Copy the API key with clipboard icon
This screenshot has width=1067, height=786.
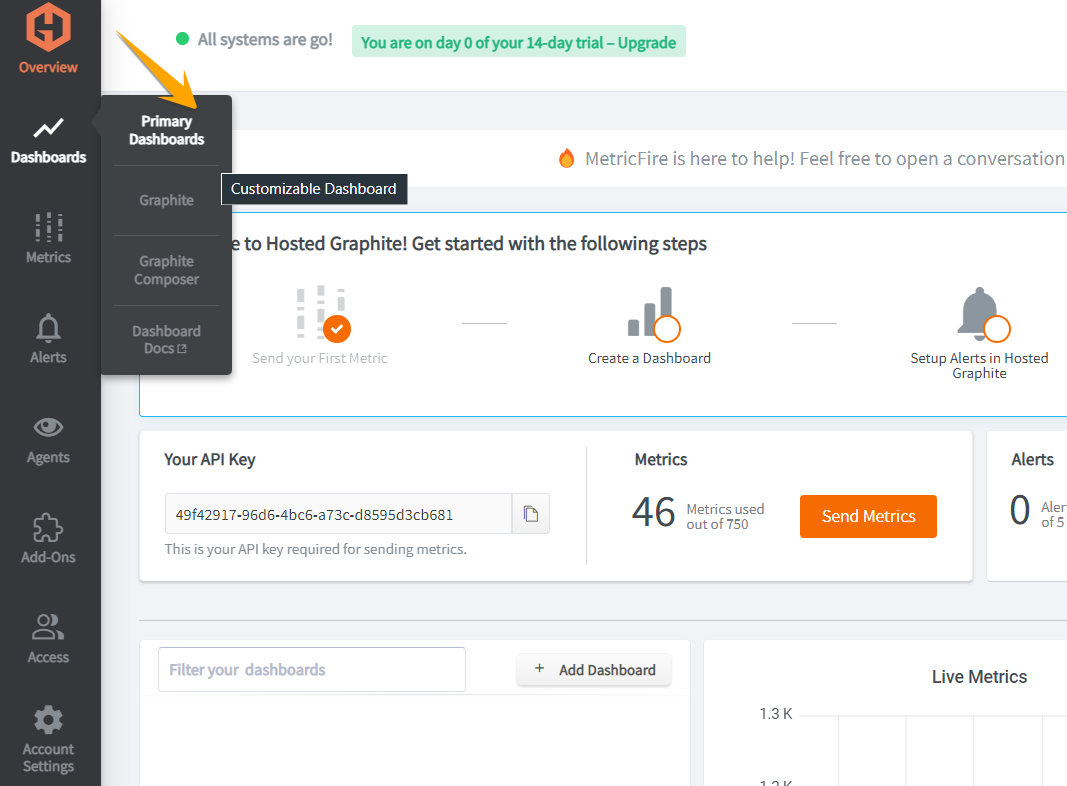pyautogui.click(x=531, y=514)
